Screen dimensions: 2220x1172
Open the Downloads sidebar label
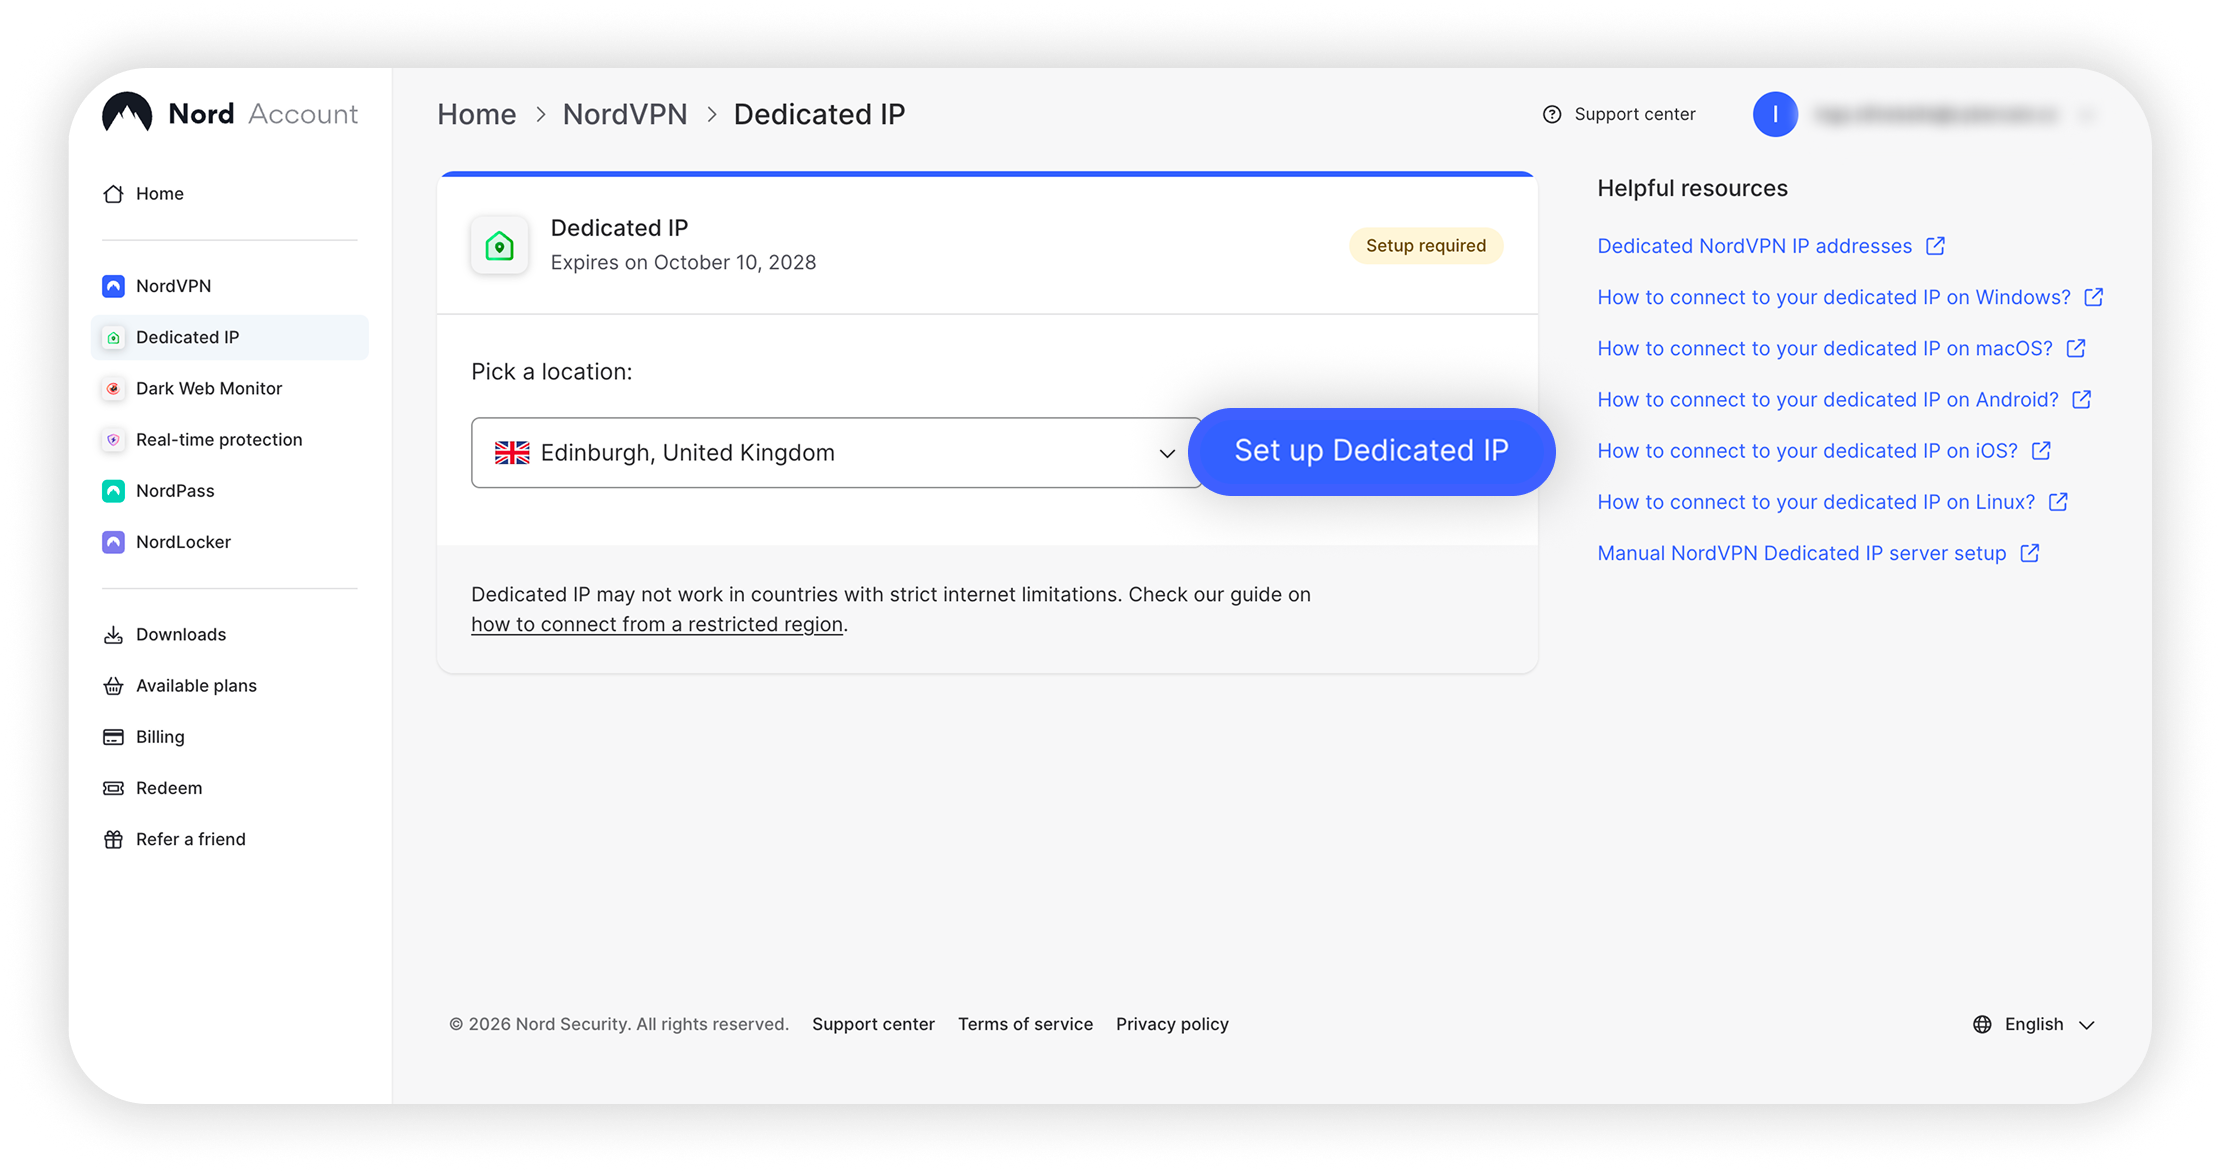[x=181, y=635]
